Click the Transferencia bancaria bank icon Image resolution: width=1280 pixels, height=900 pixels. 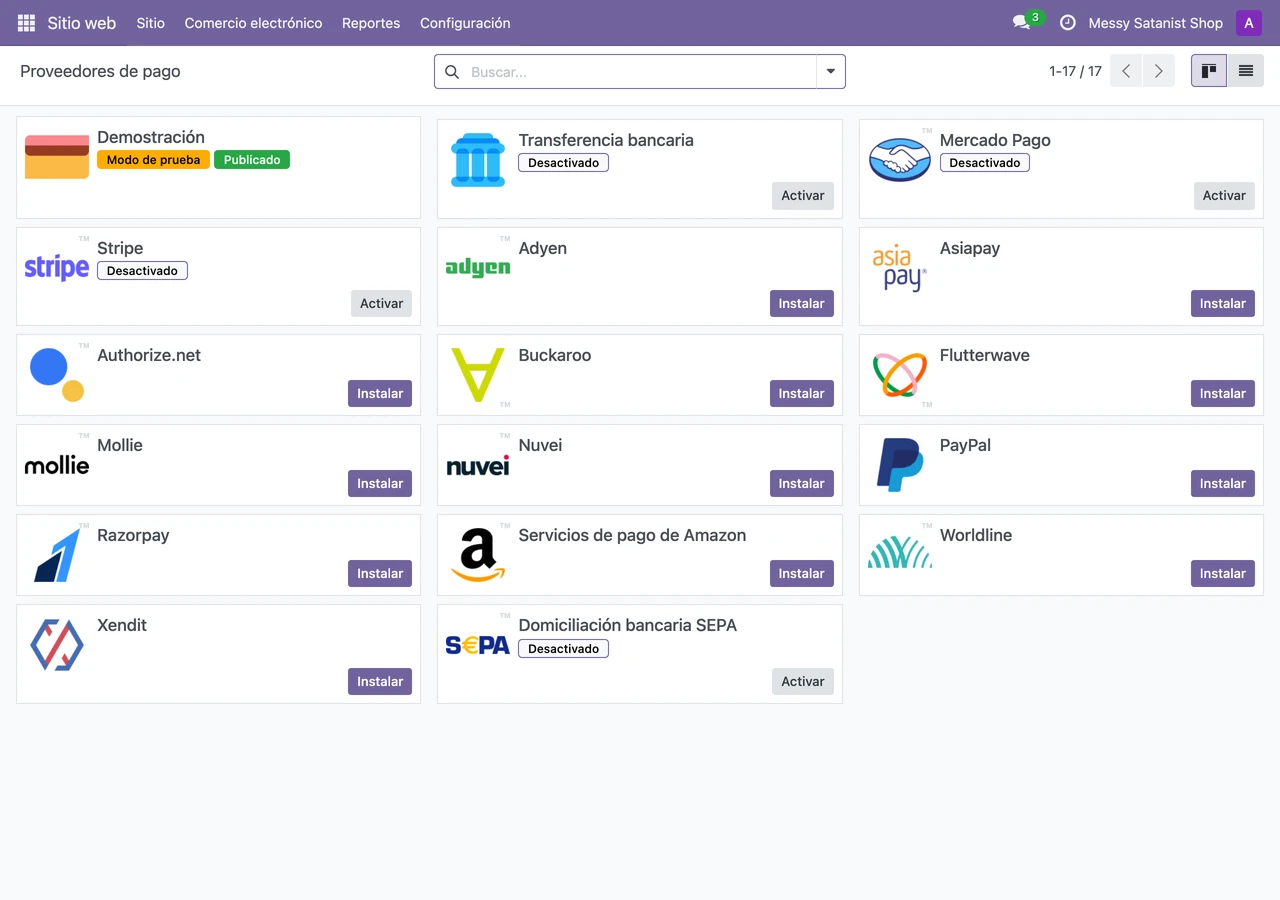pos(478,160)
